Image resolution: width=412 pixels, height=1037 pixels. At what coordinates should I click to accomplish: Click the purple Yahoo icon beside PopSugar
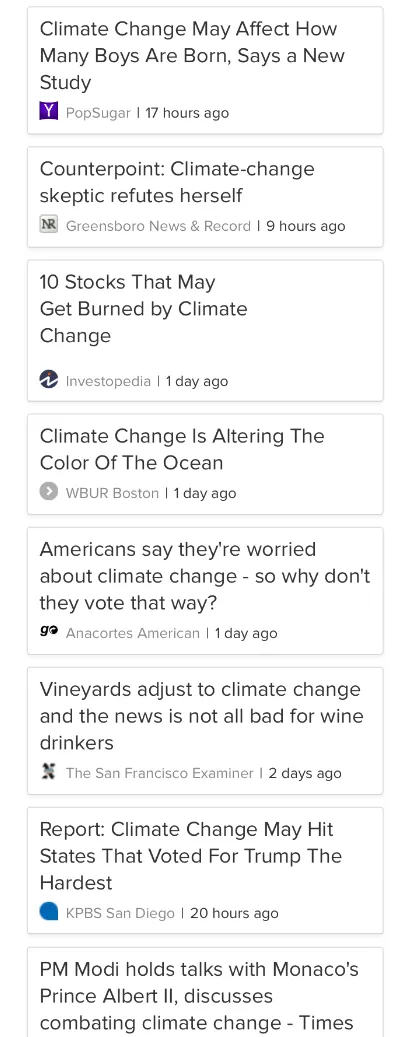tap(49, 111)
